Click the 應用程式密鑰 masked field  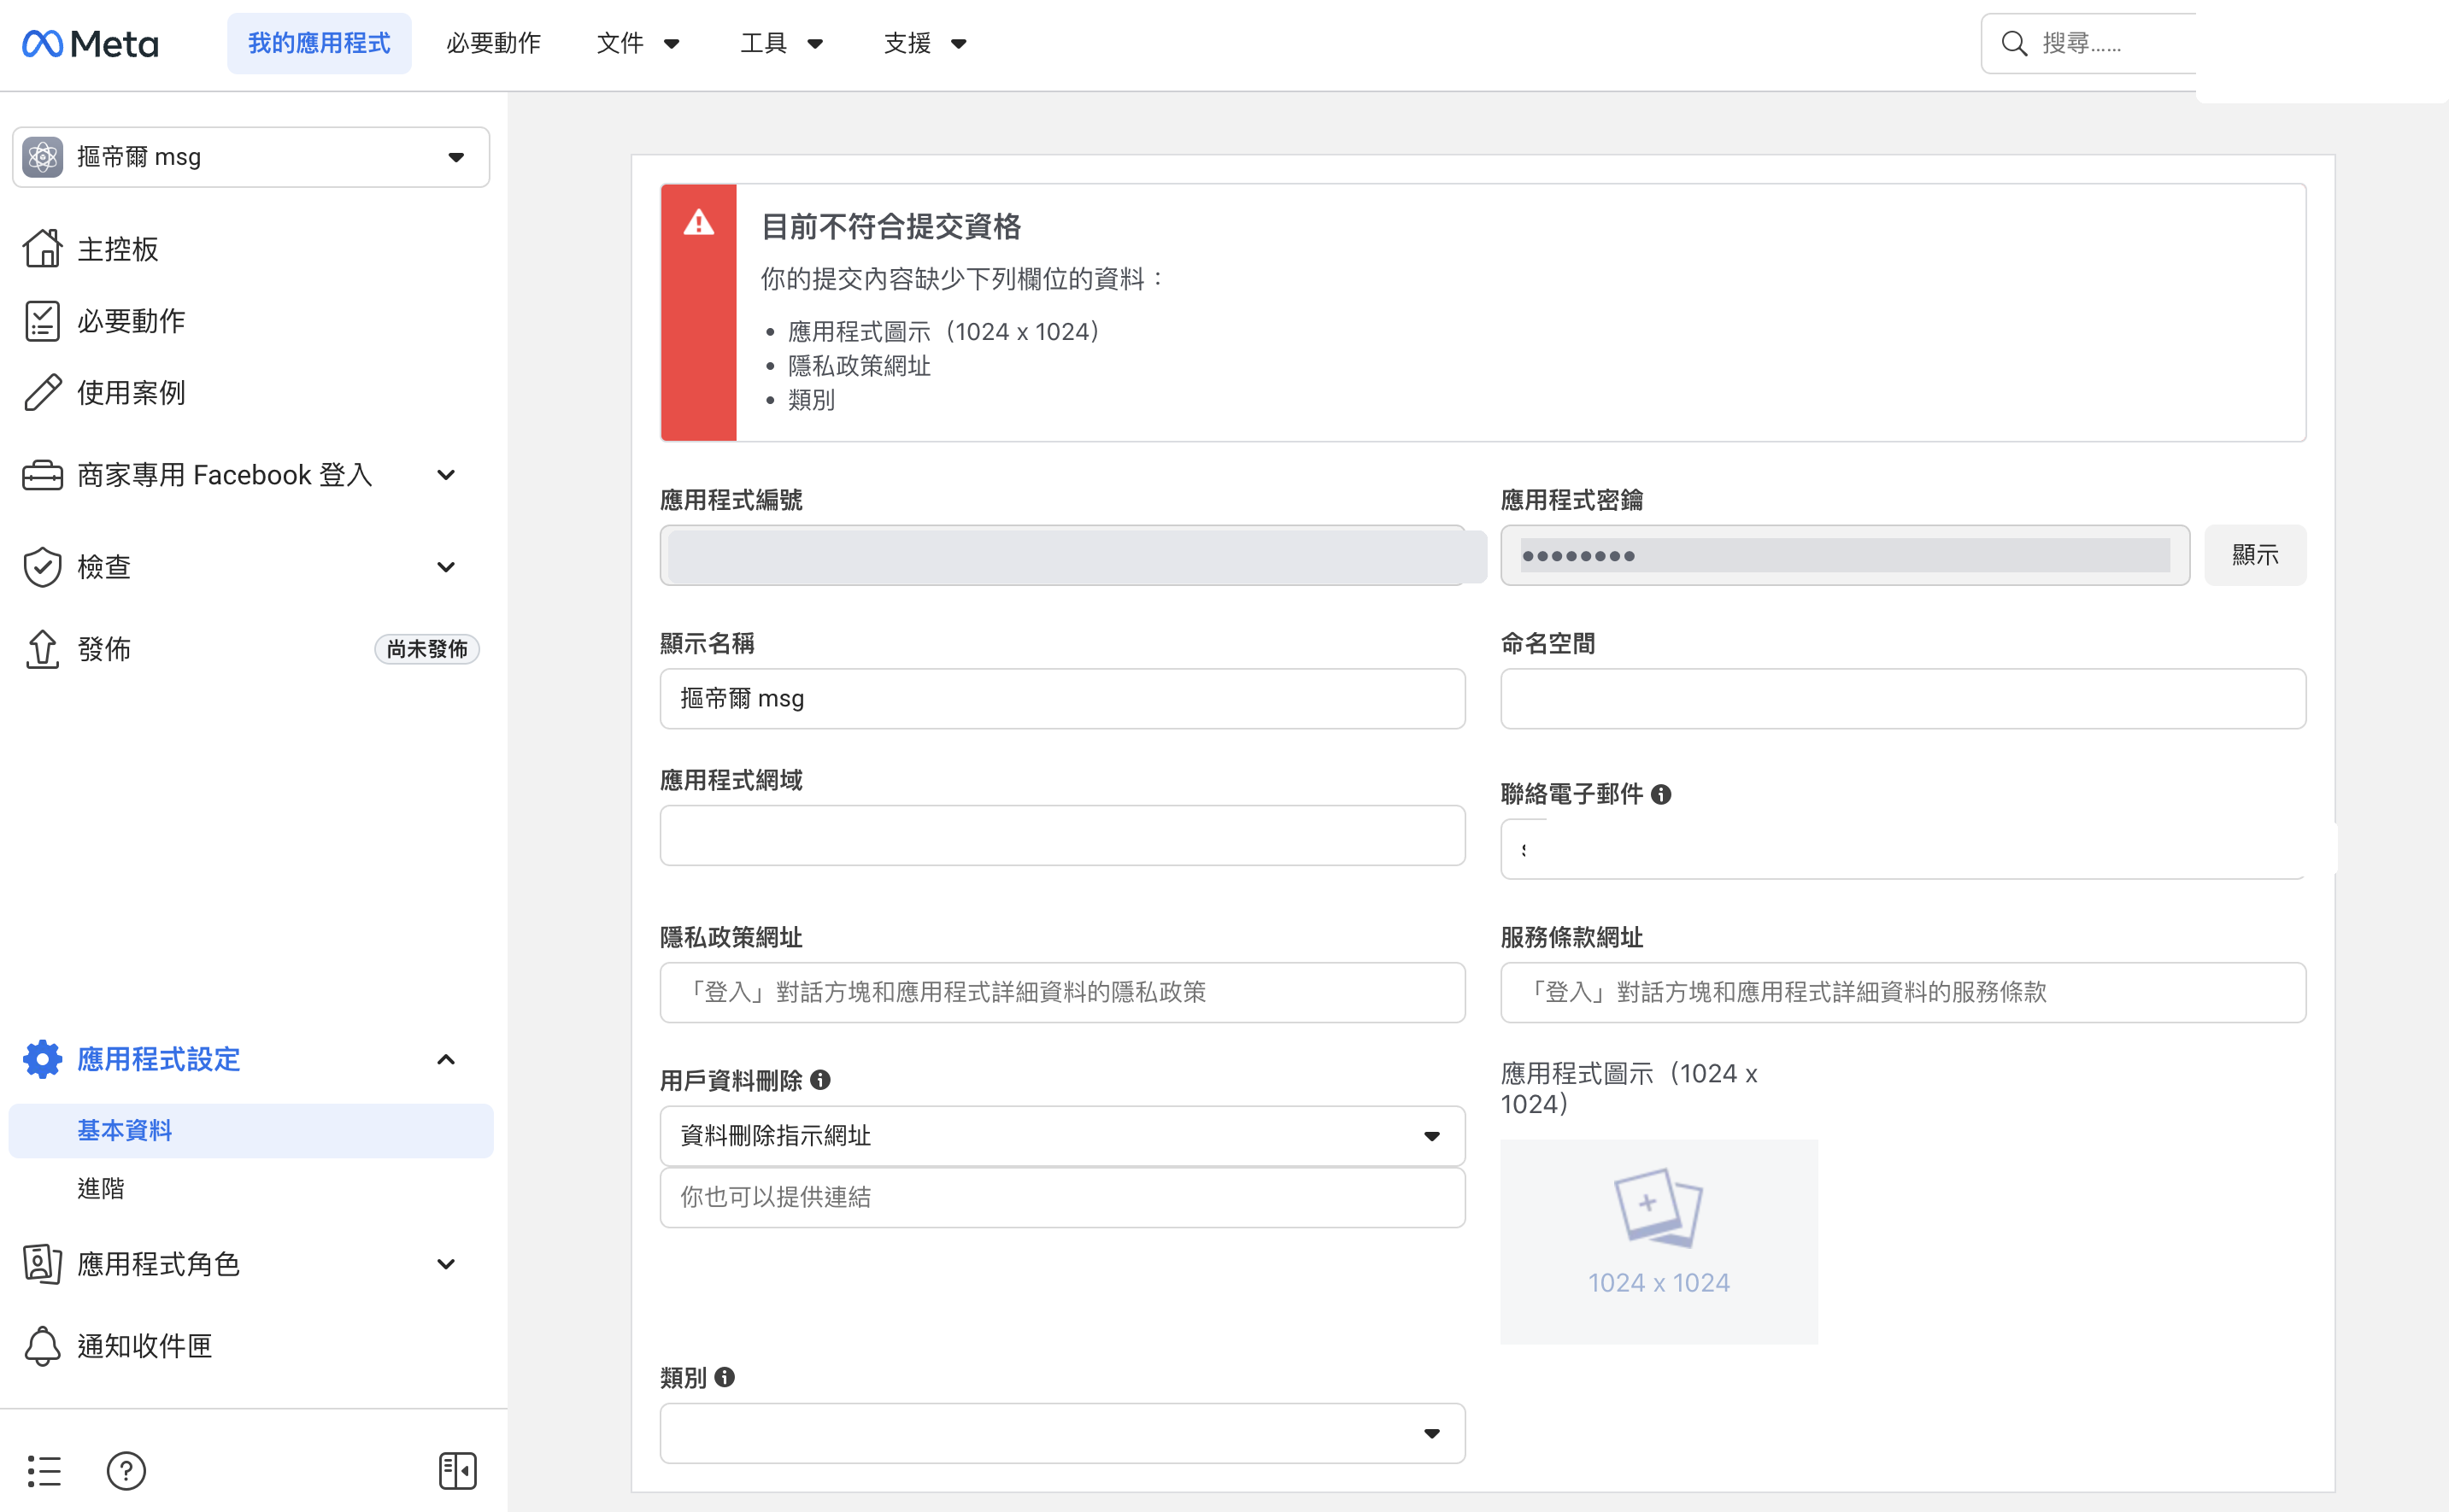[1844, 554]
